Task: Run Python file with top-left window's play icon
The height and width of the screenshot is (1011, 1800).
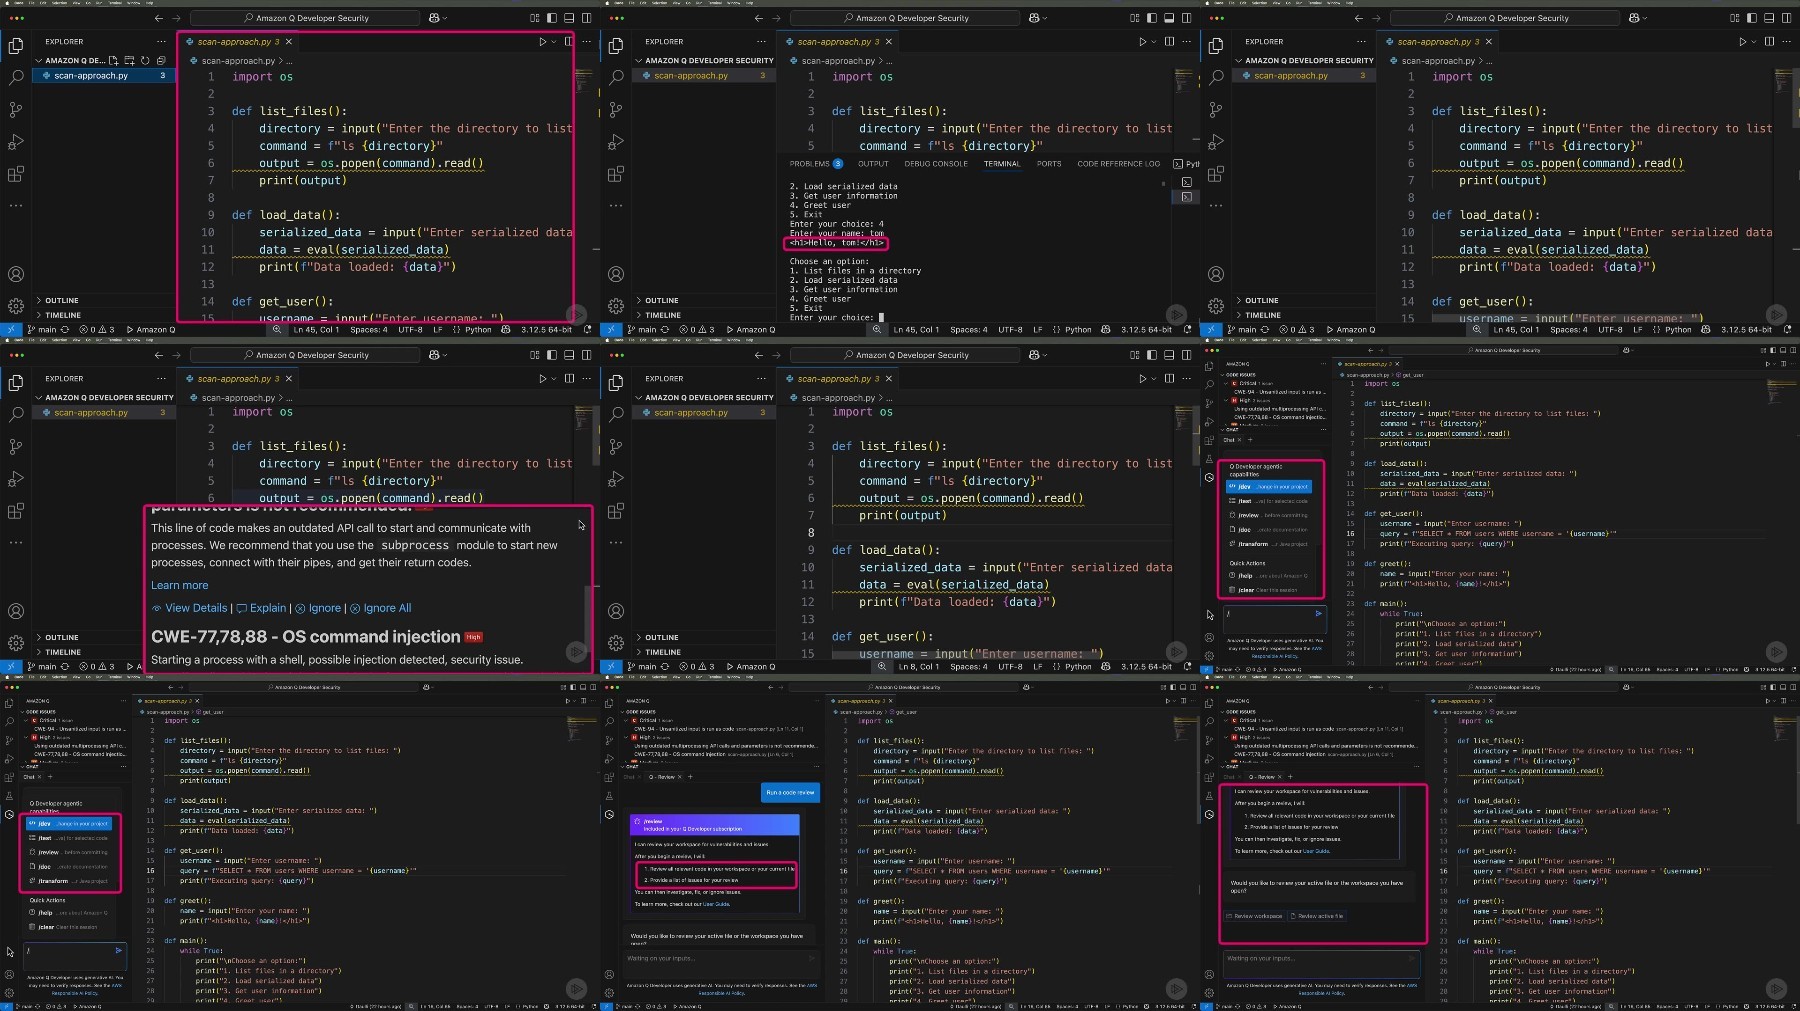Action: click(543, 42)
